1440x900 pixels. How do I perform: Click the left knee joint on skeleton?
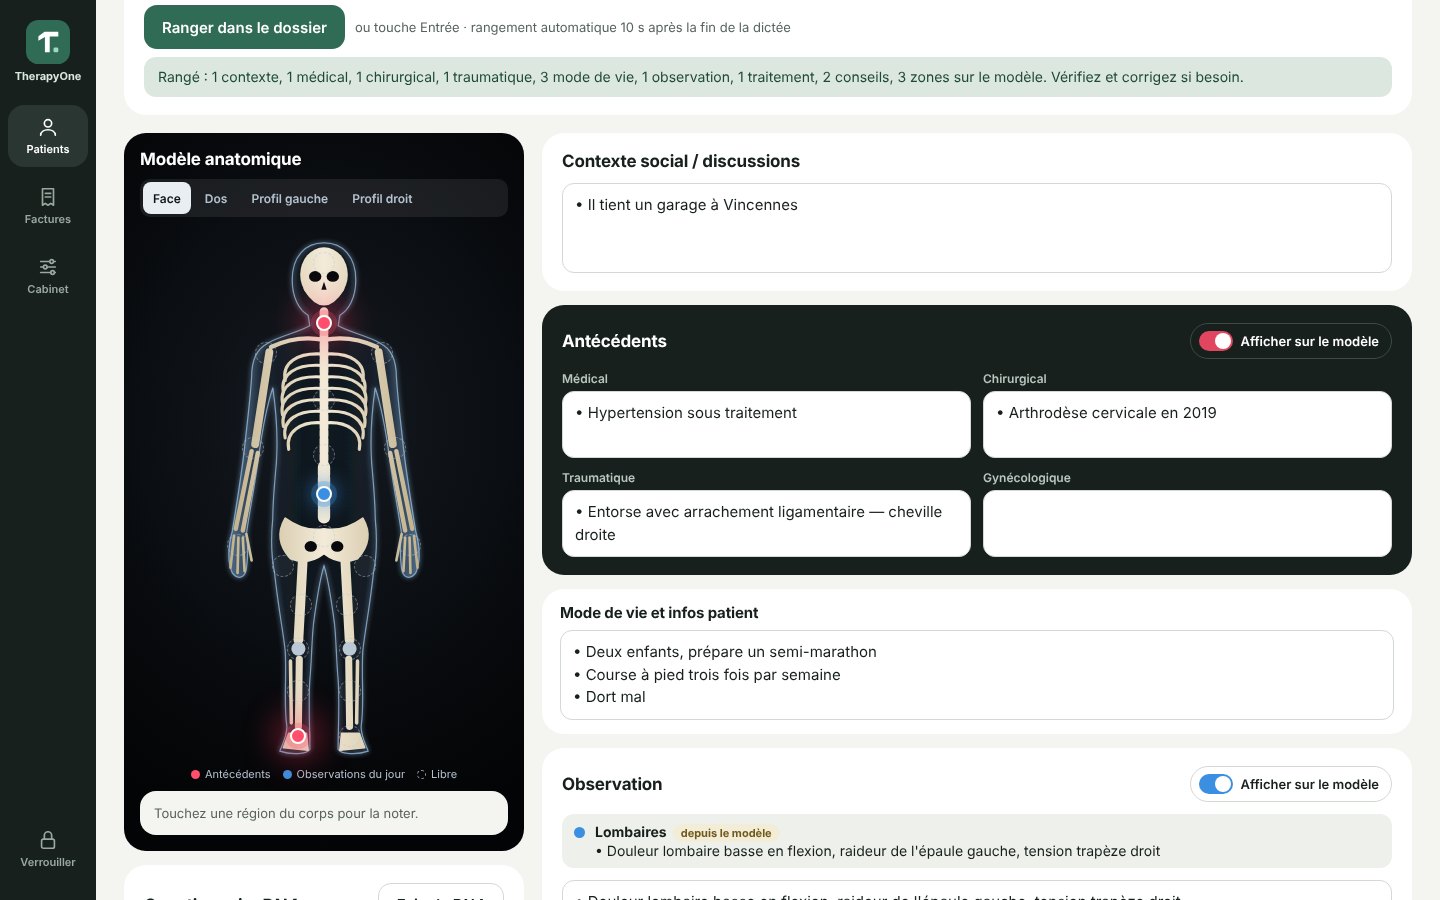[x=350, y=648]
